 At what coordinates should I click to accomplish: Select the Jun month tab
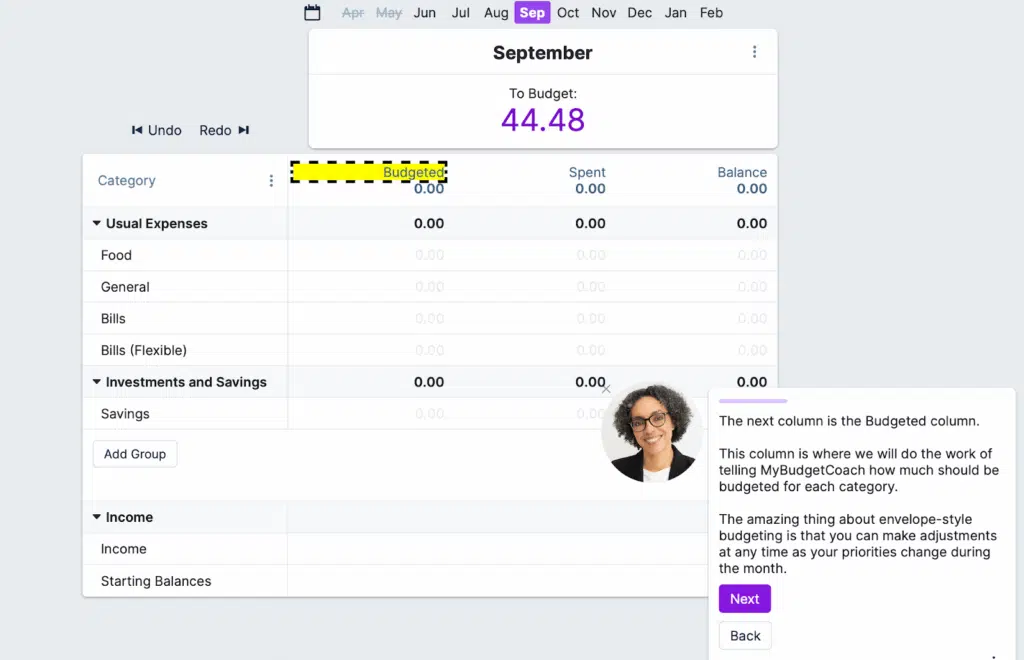(x=425, y=13)
